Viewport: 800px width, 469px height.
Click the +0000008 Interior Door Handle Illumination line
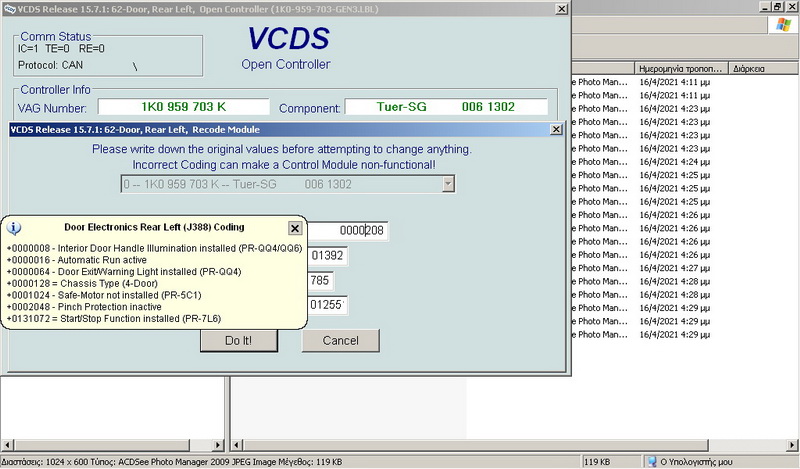(155, 249)
